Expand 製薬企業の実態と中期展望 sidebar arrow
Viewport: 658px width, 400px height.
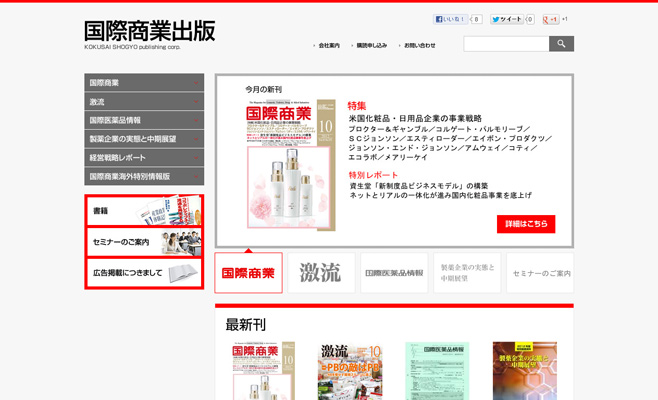tap(196, 139)
